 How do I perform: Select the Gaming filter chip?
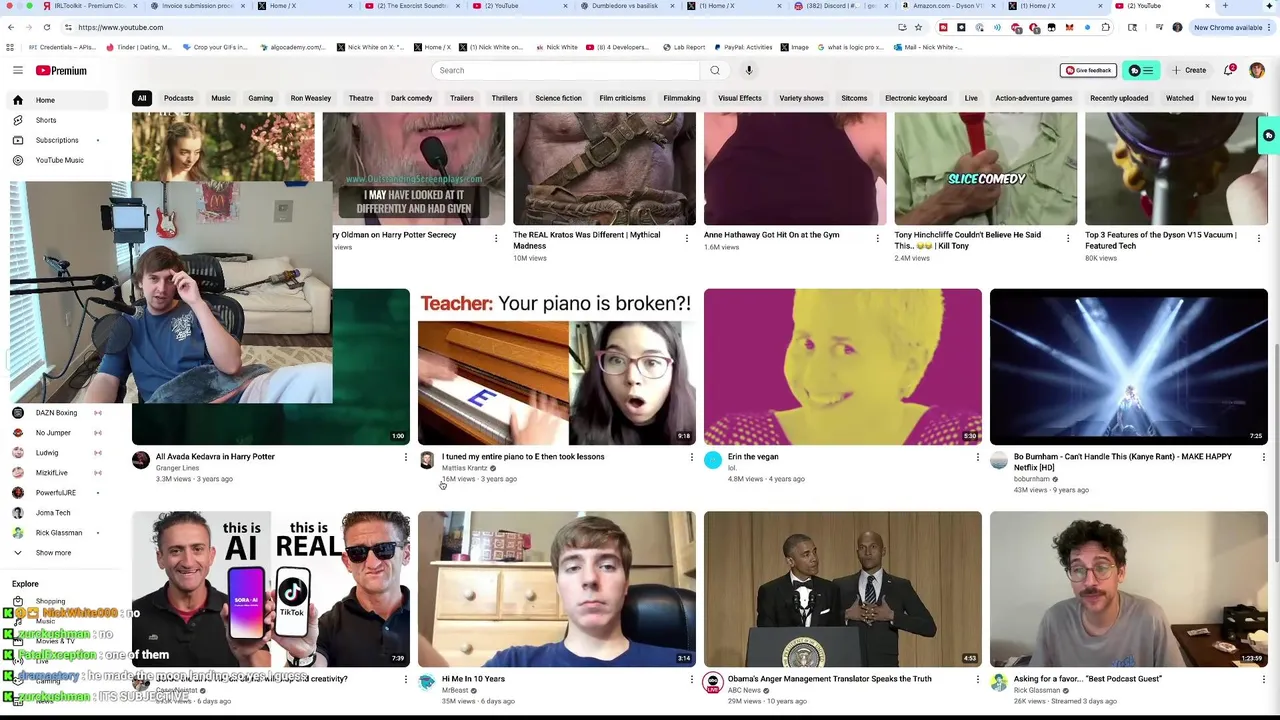(260, 98)
